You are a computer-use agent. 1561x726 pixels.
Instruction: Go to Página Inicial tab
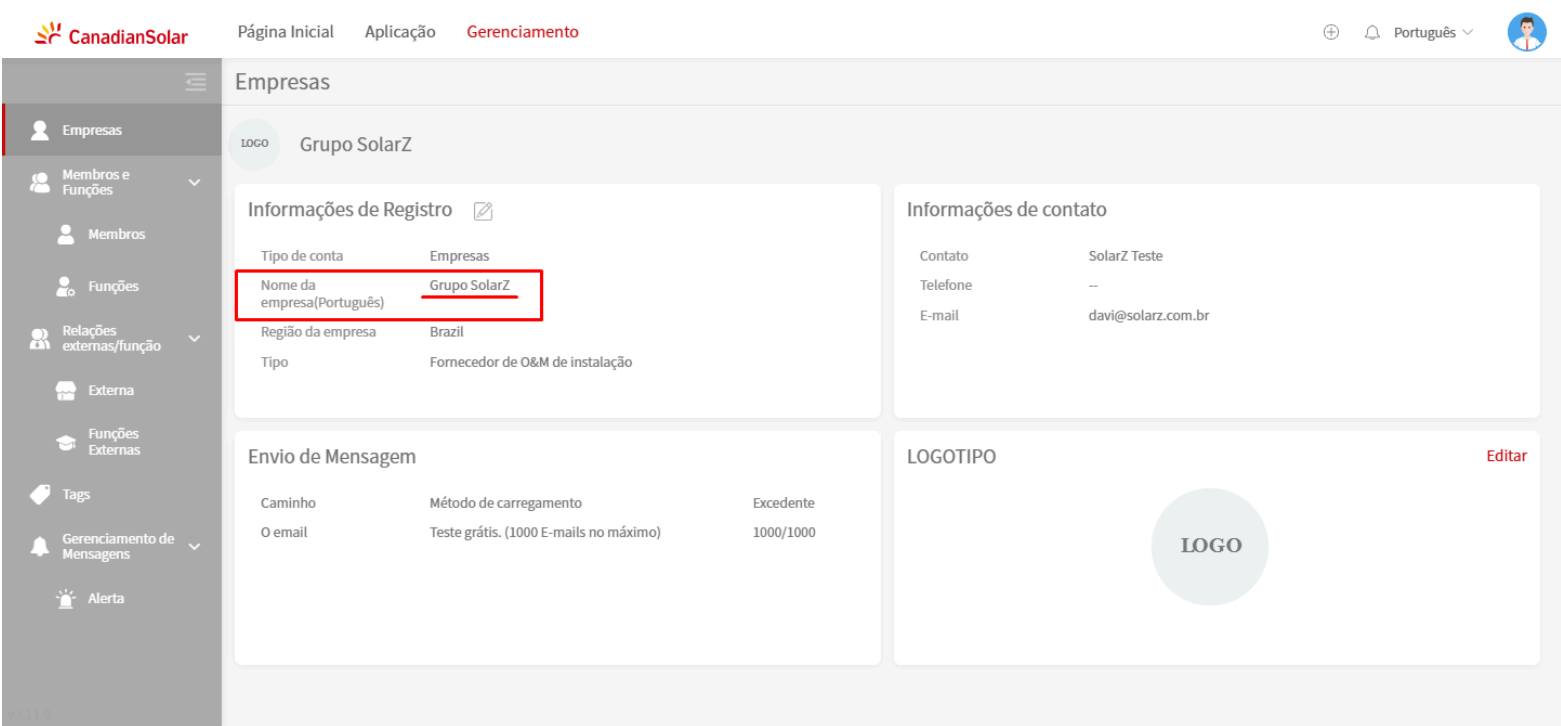tap(285, 32)
